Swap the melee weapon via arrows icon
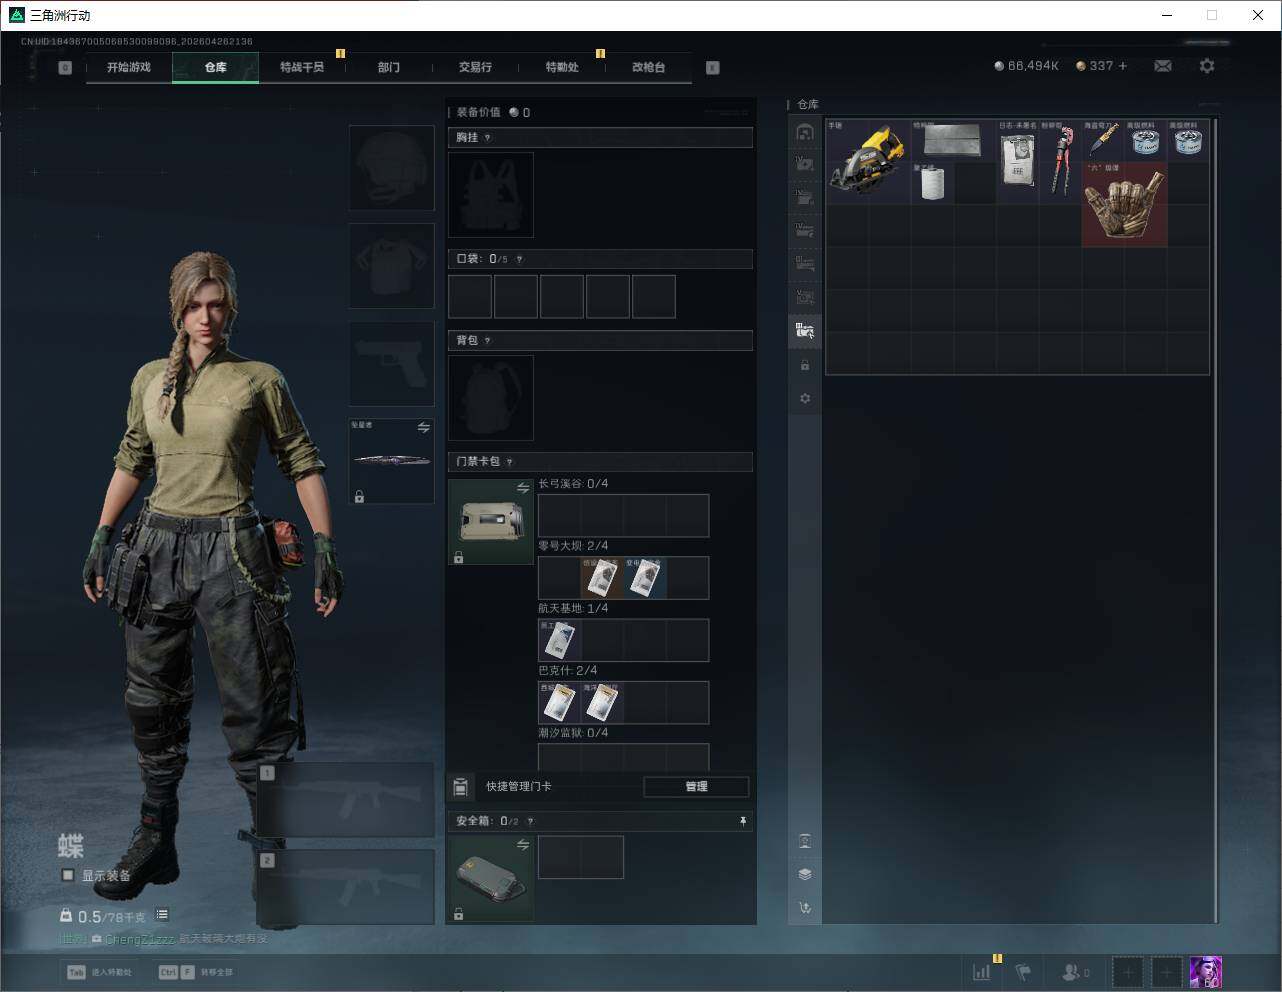This screenshot has width=1282, height=992. click(424, 428)
